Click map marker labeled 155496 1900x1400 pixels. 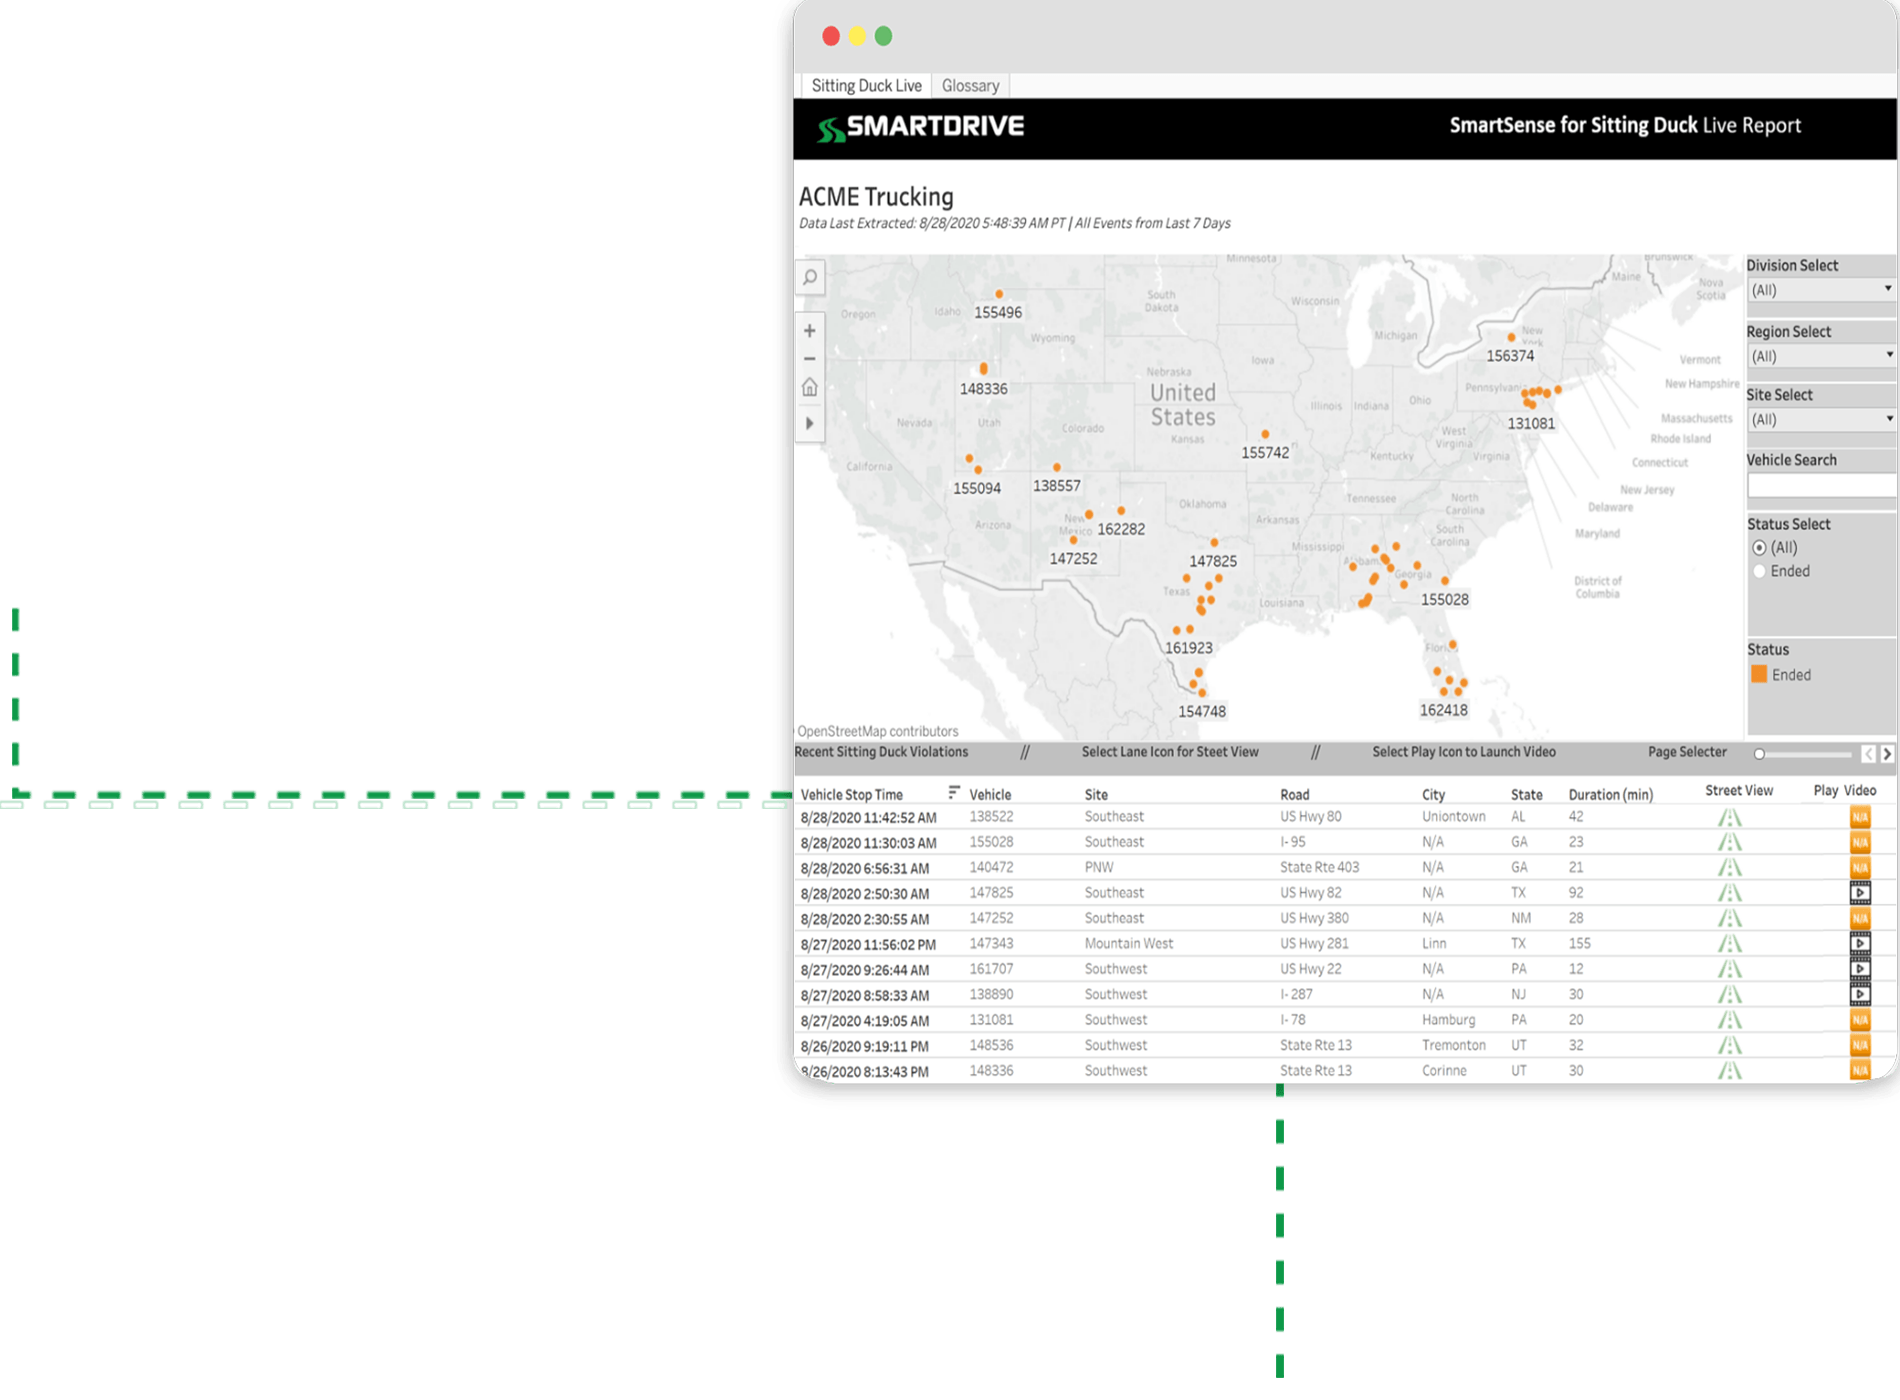[x=999, y=294]
